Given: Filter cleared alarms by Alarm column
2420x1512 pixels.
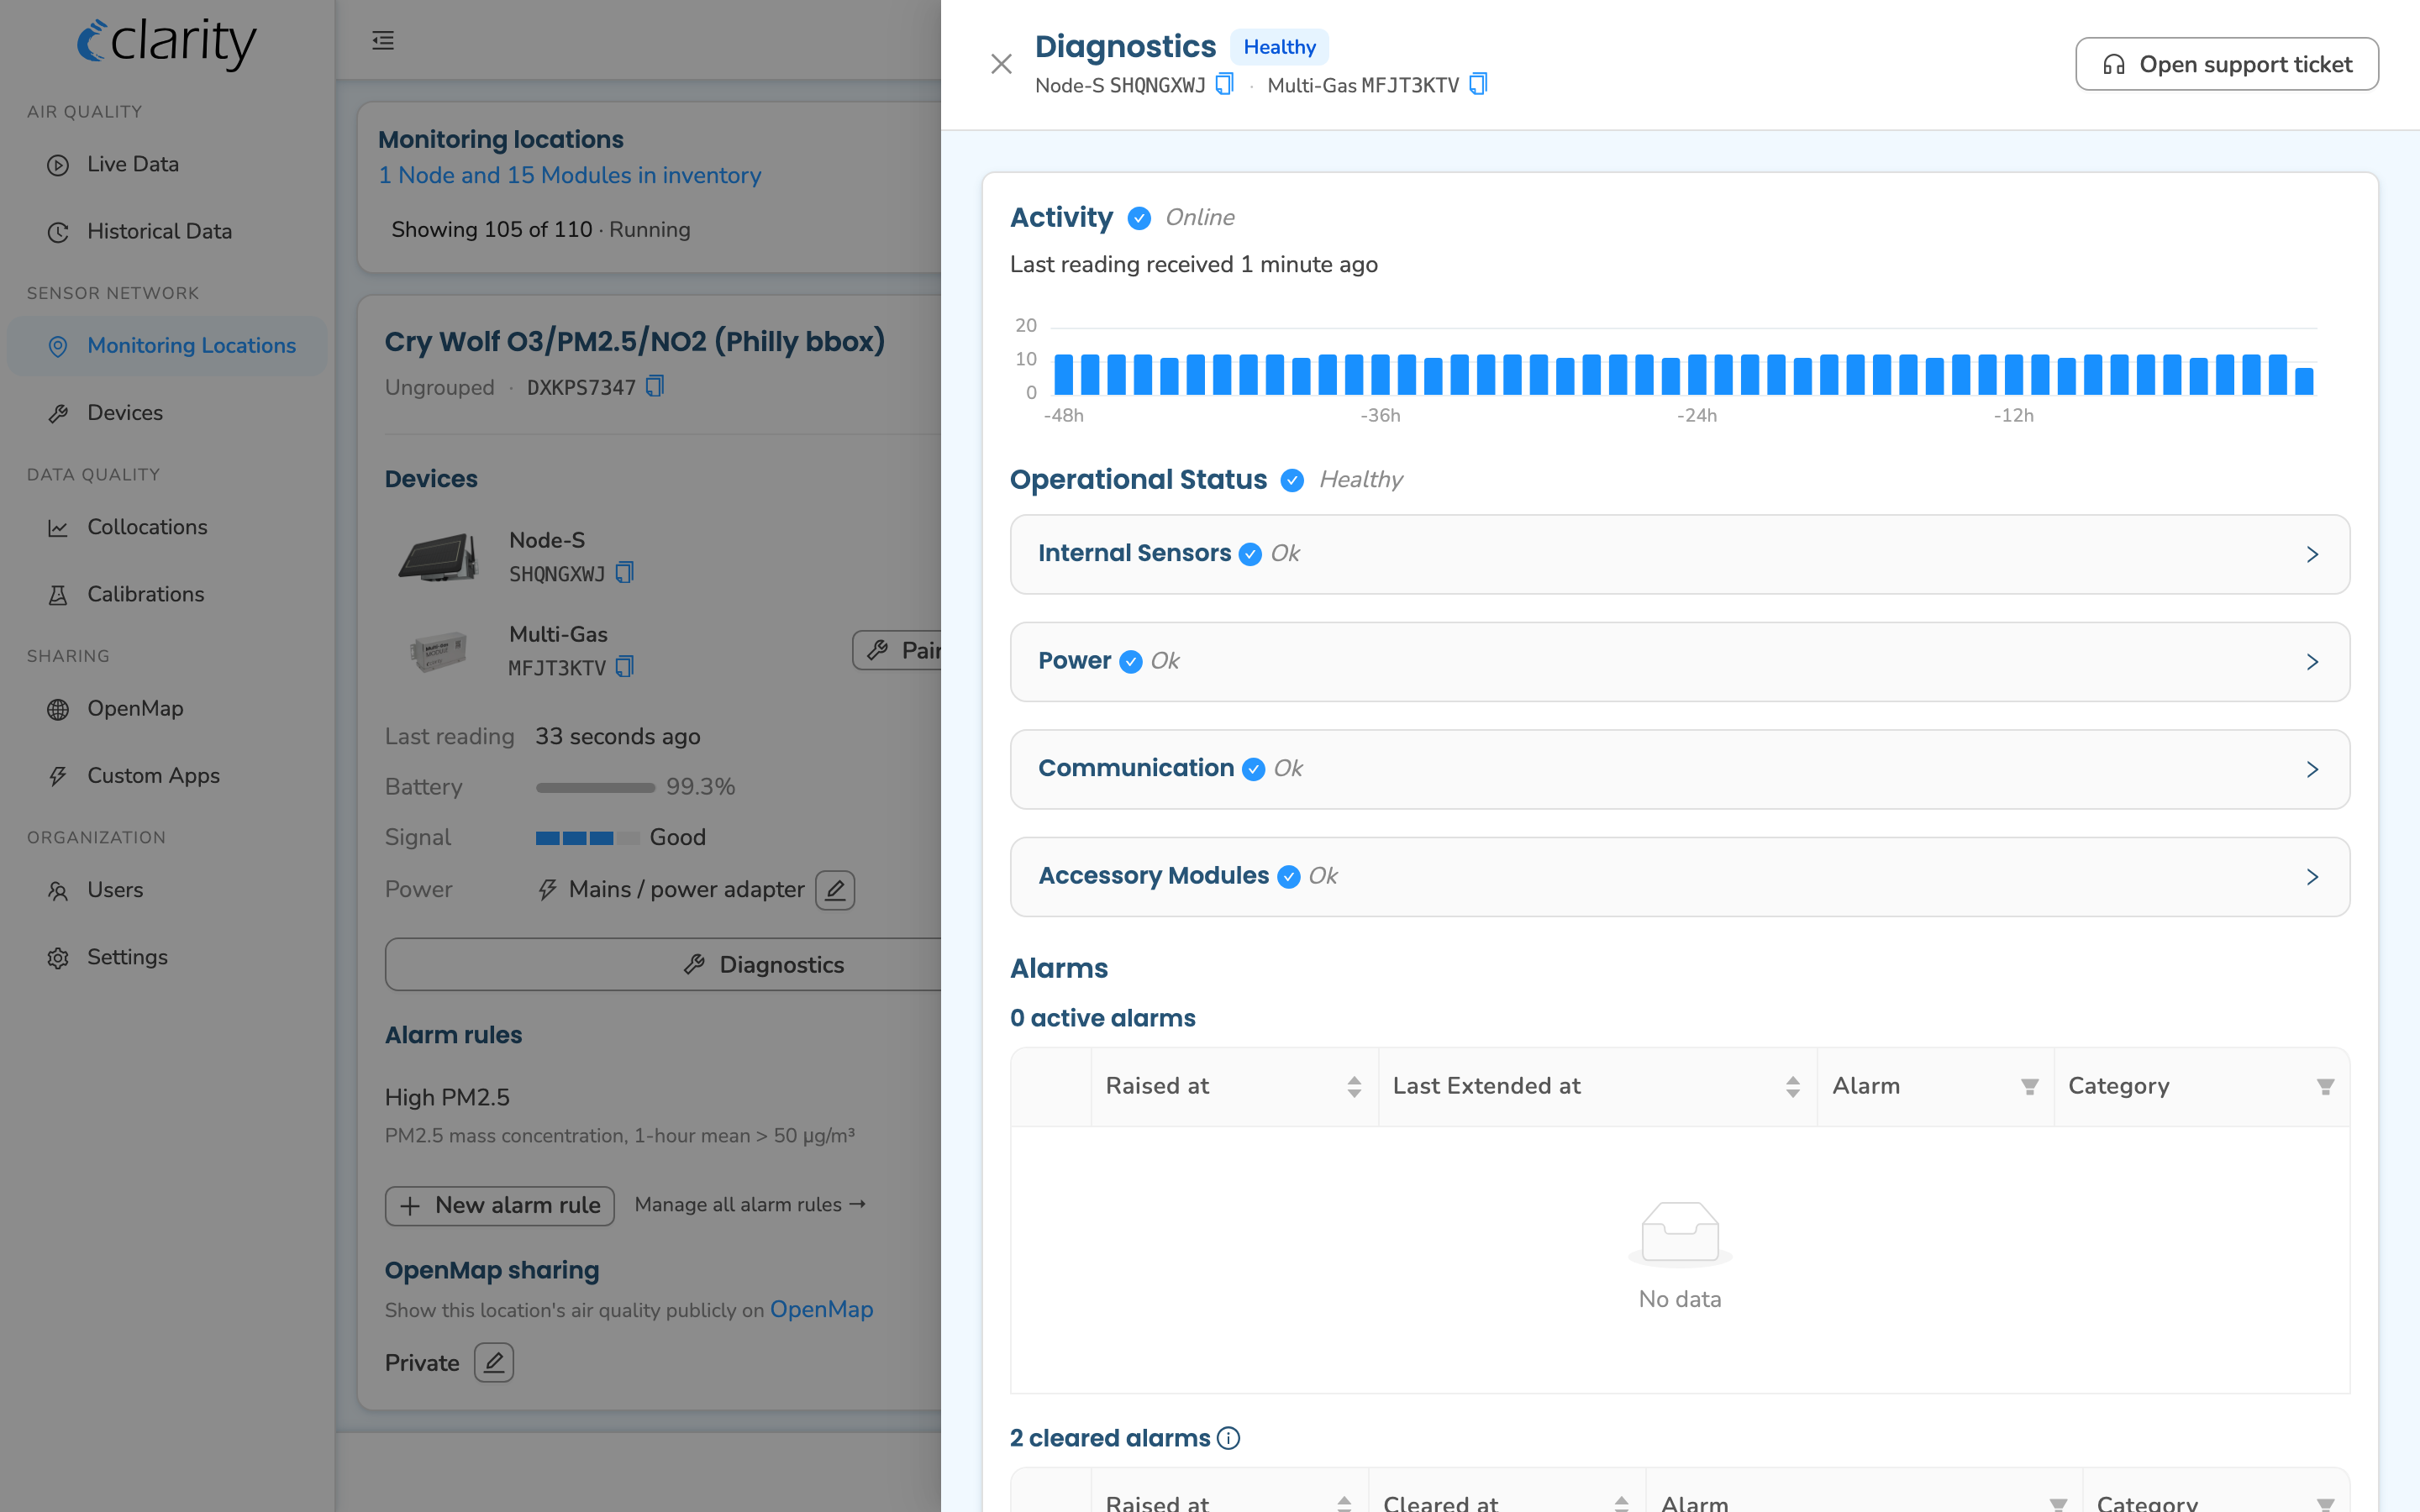Looking at the screenshot, I should [2058, 1504].
